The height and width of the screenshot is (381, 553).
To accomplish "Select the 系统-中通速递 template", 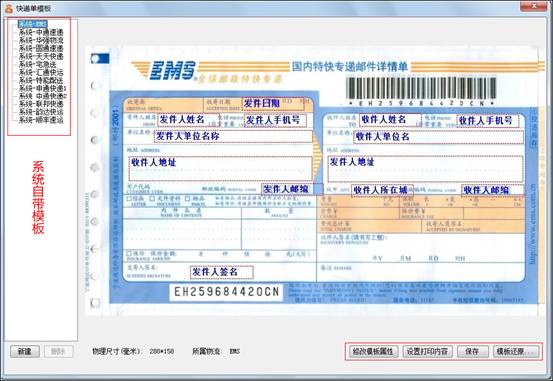I will [x=41, y=32].
